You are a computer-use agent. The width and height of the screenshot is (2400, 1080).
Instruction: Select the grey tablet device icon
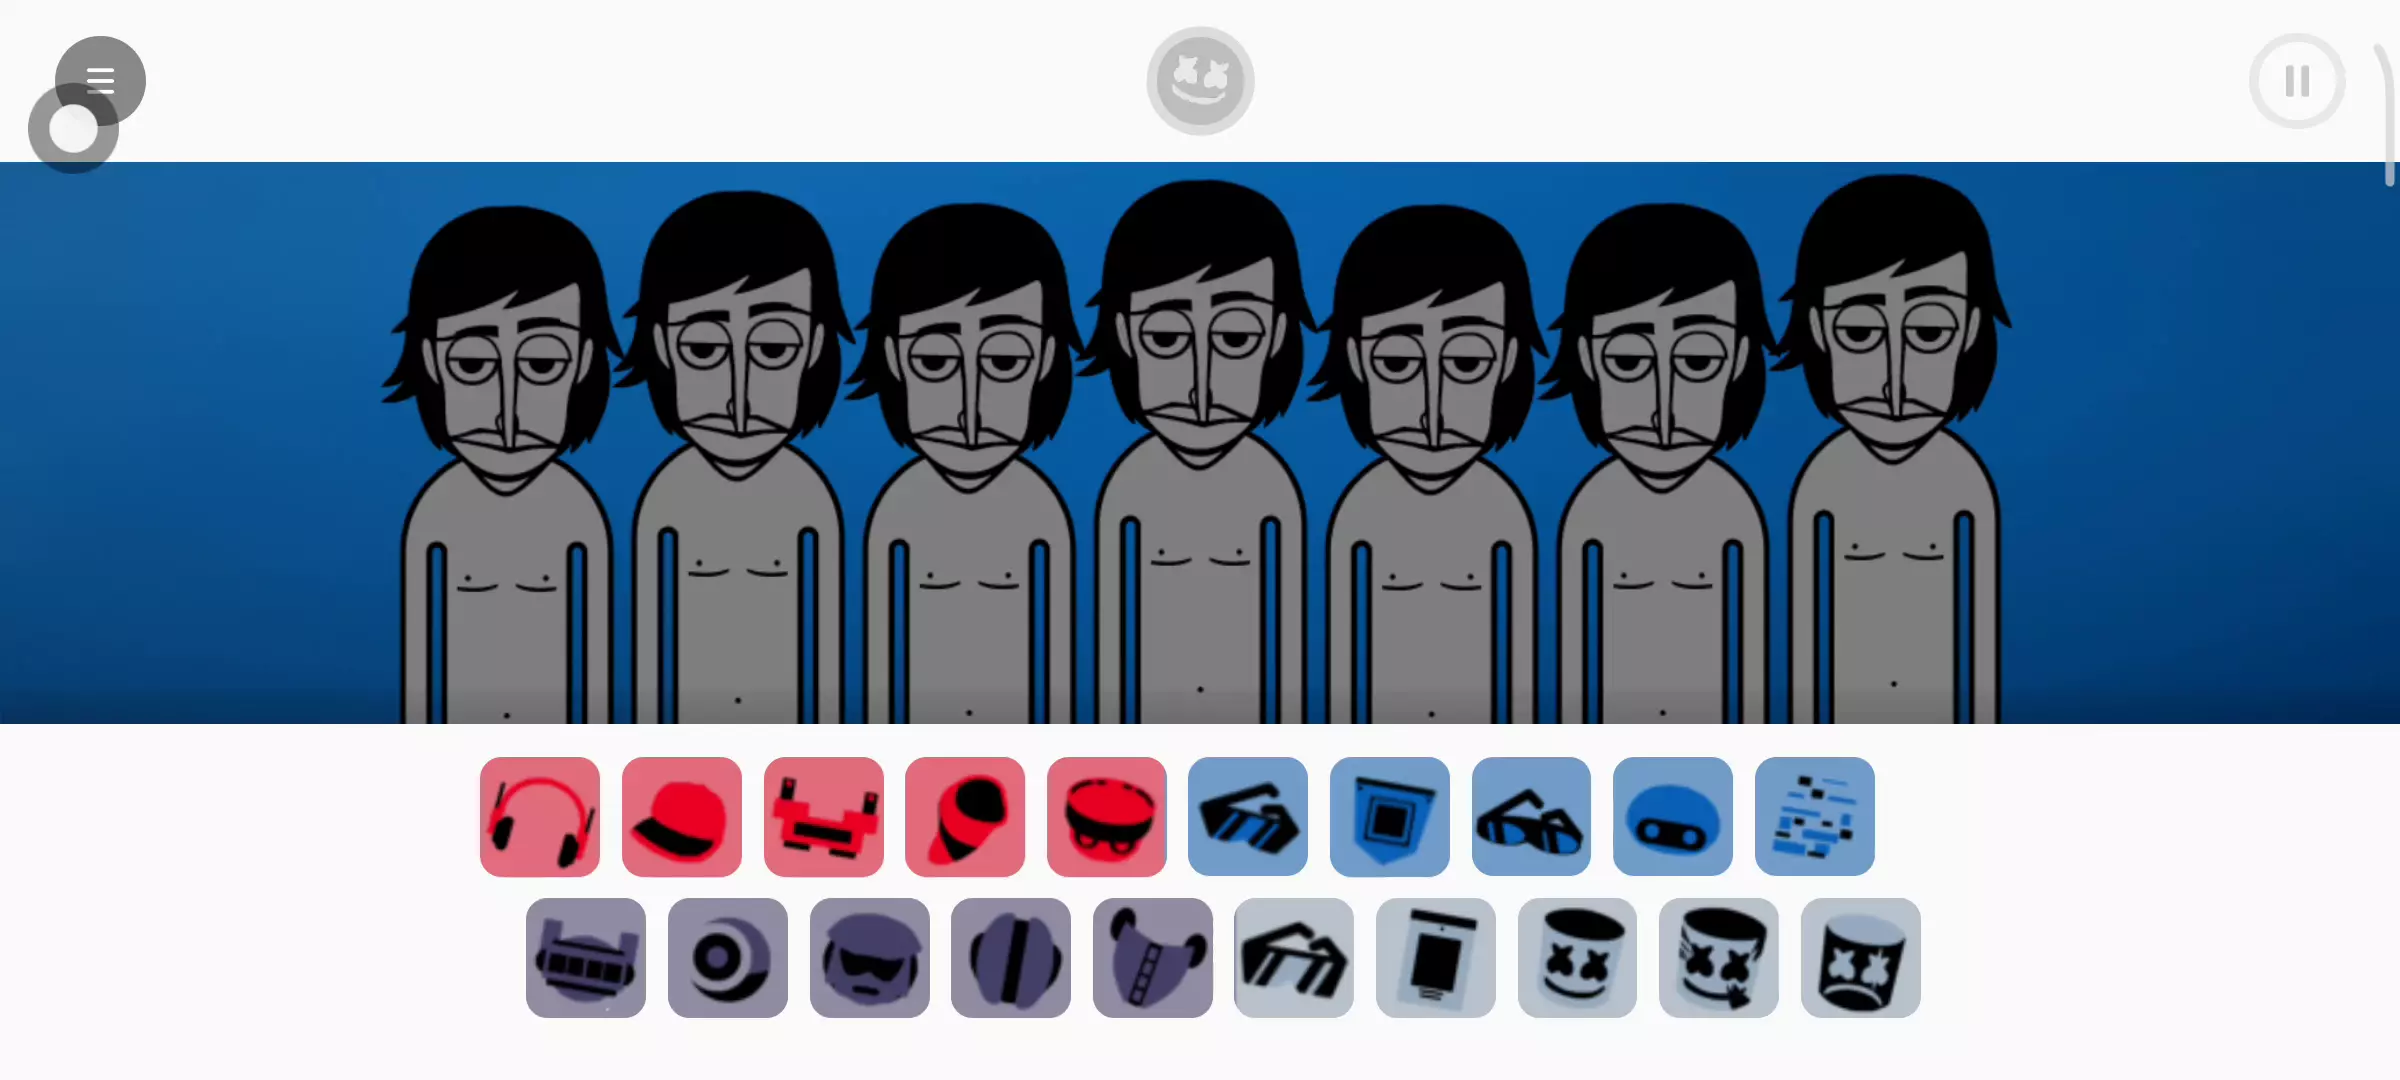(1436, 958)
